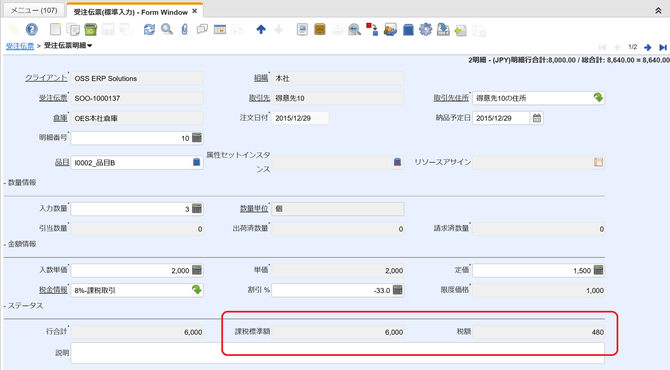Image resolution: width=670 pixels, height=370 pixels.
Task: Open the 取引先住所 dropdown
Action: tap(598, 98)
